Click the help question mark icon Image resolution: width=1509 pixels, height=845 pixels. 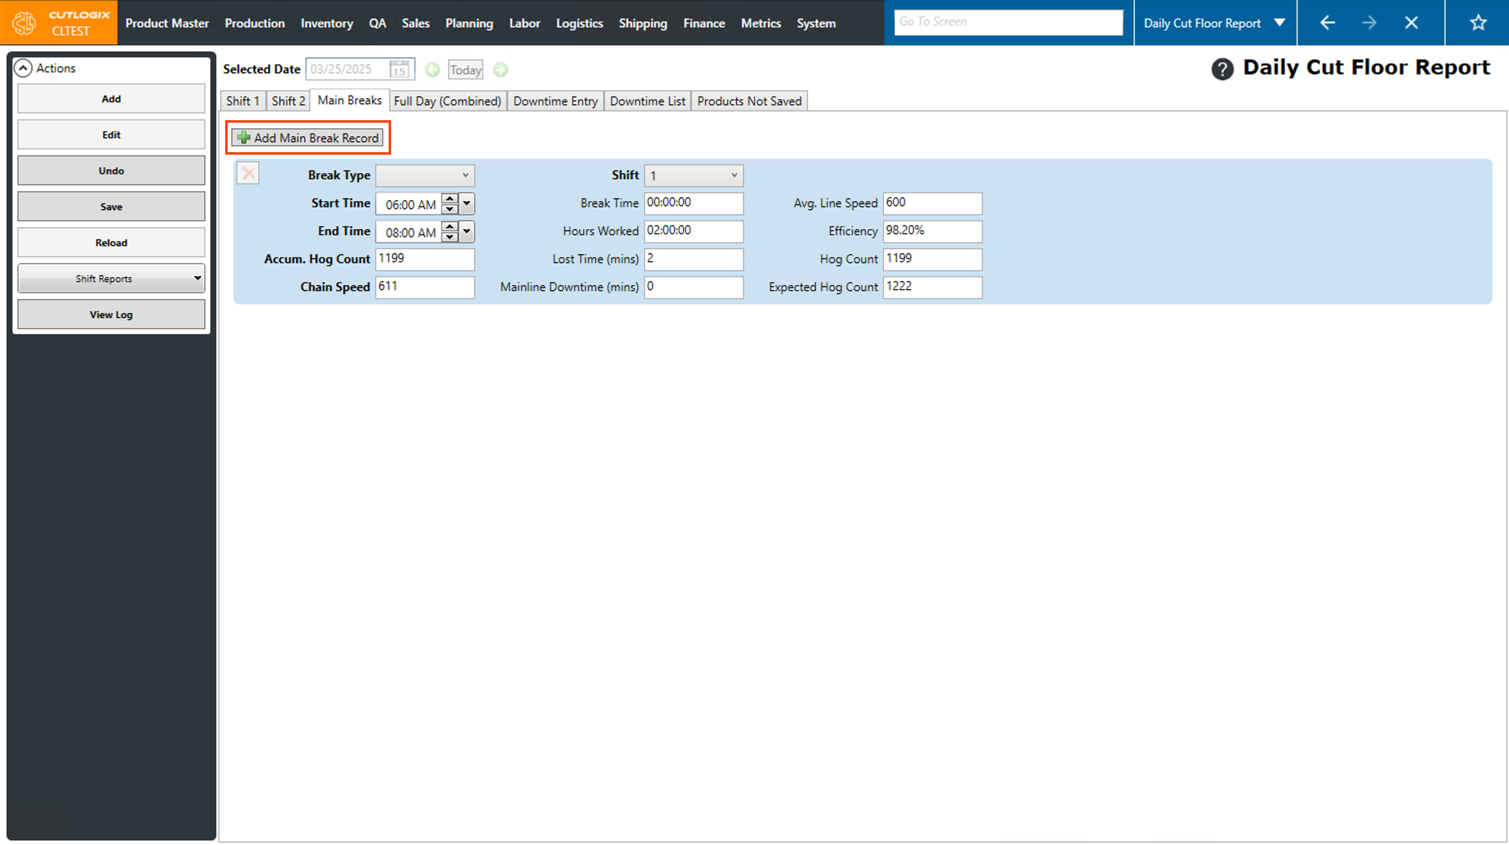click(1221, 69)
